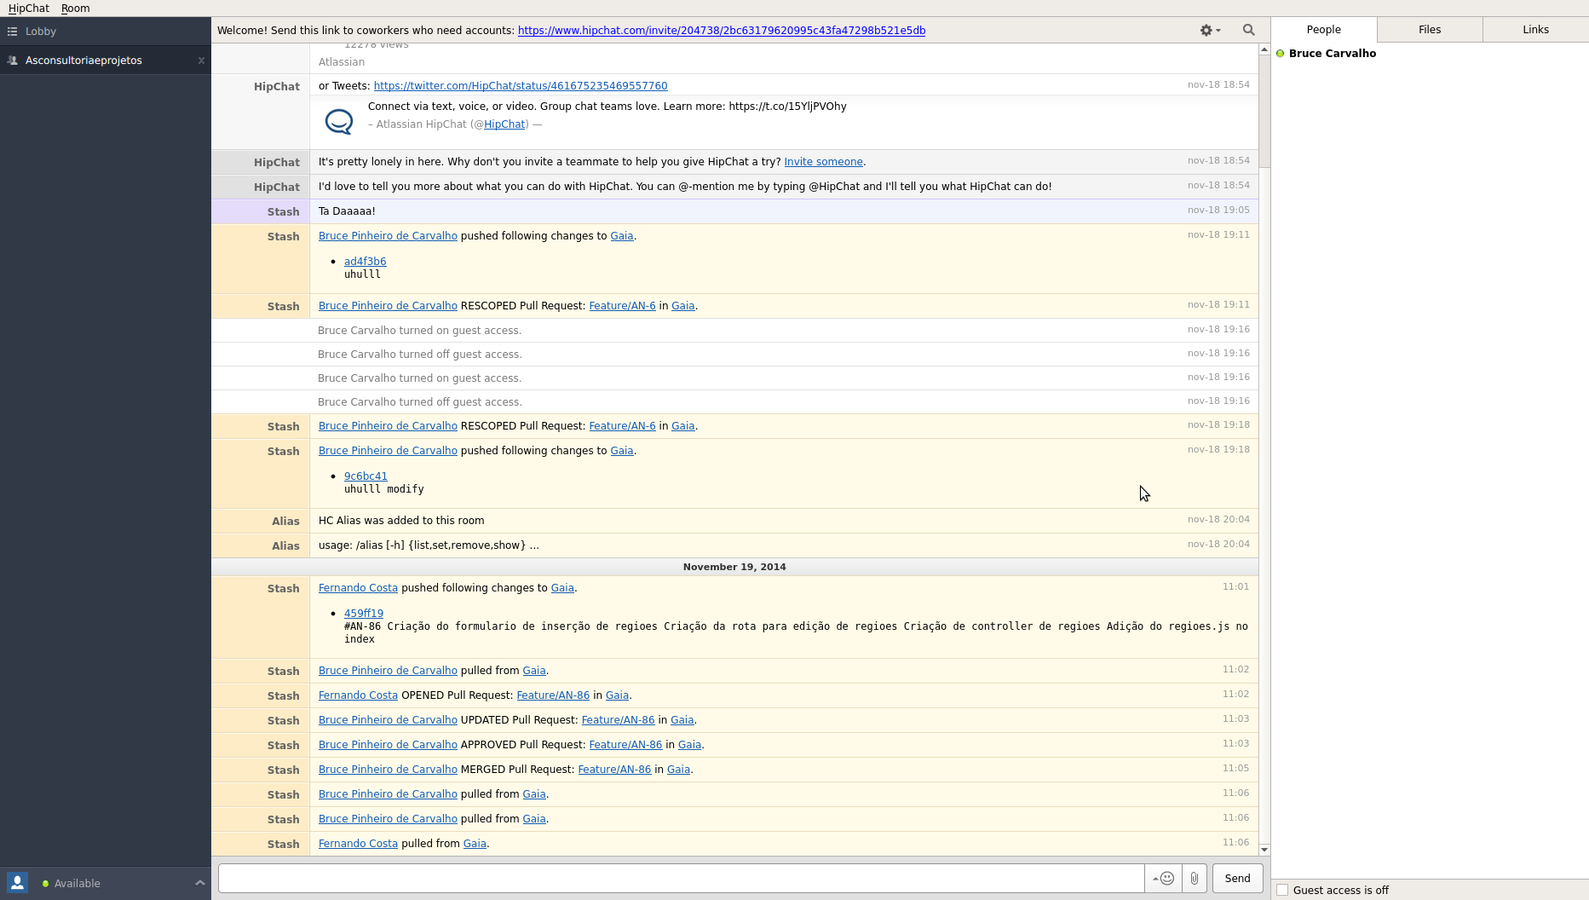Click the Invite someone link
The image size is (1589, 900).
point(823,162)
